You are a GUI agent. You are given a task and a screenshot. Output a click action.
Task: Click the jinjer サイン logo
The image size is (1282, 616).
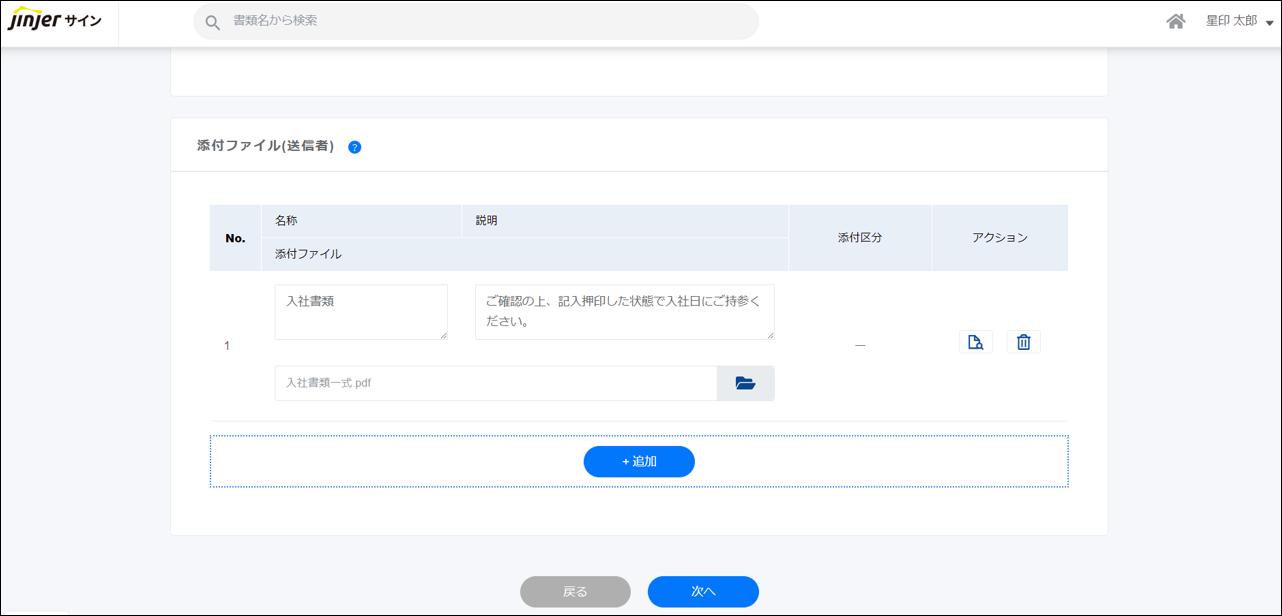pos(55,21)
